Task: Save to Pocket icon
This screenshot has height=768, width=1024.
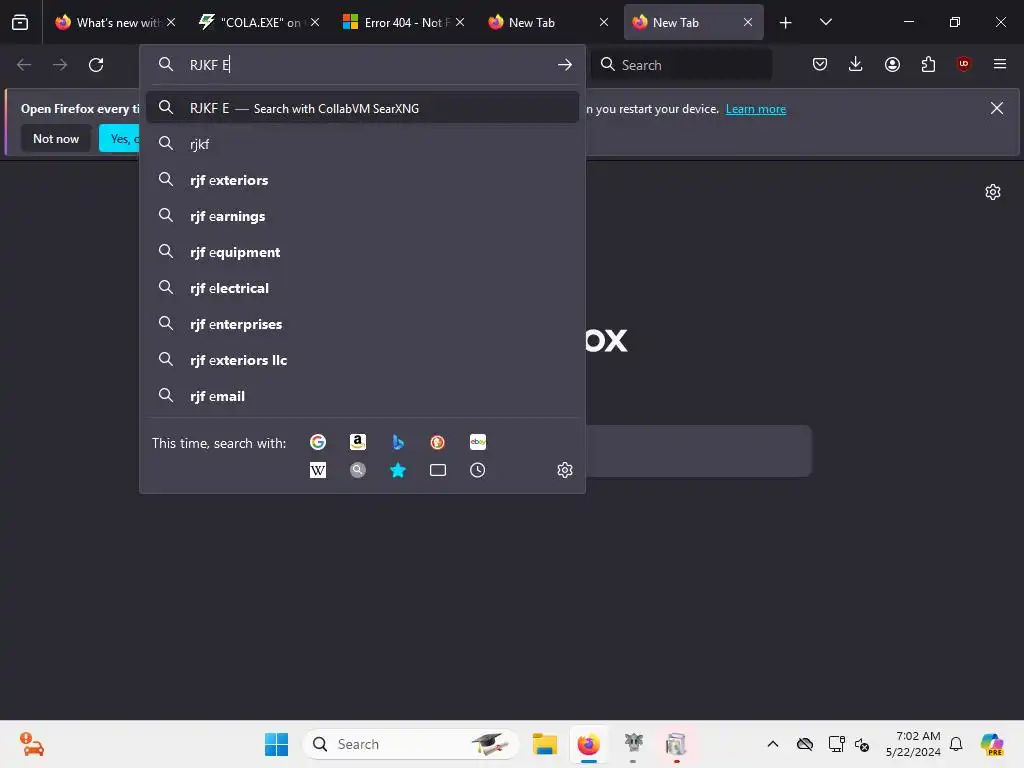Action: 820,64
